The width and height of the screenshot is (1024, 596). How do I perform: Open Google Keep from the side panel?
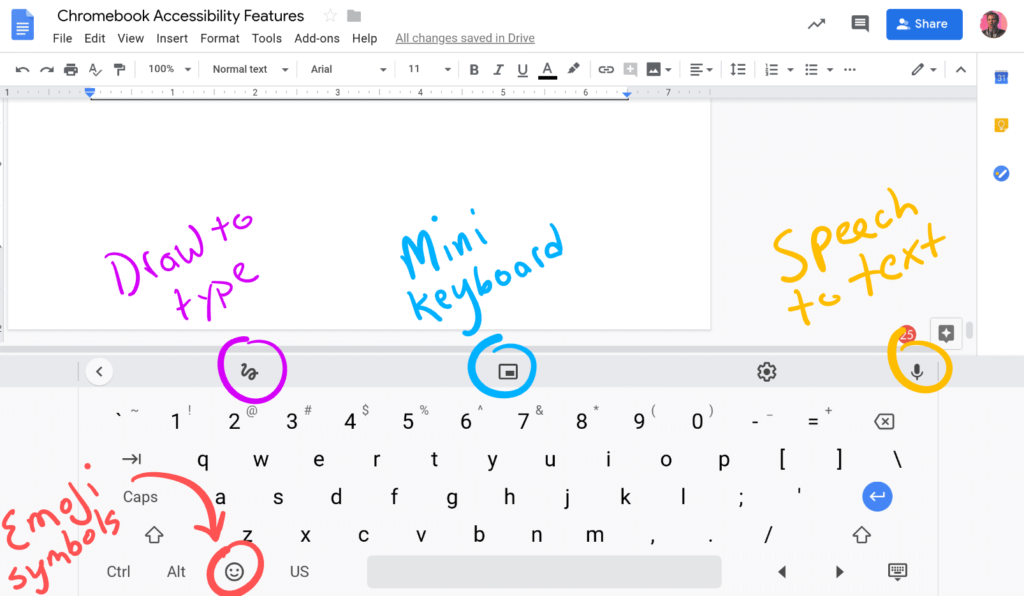pyautogui.click(x=1001, y=125)
